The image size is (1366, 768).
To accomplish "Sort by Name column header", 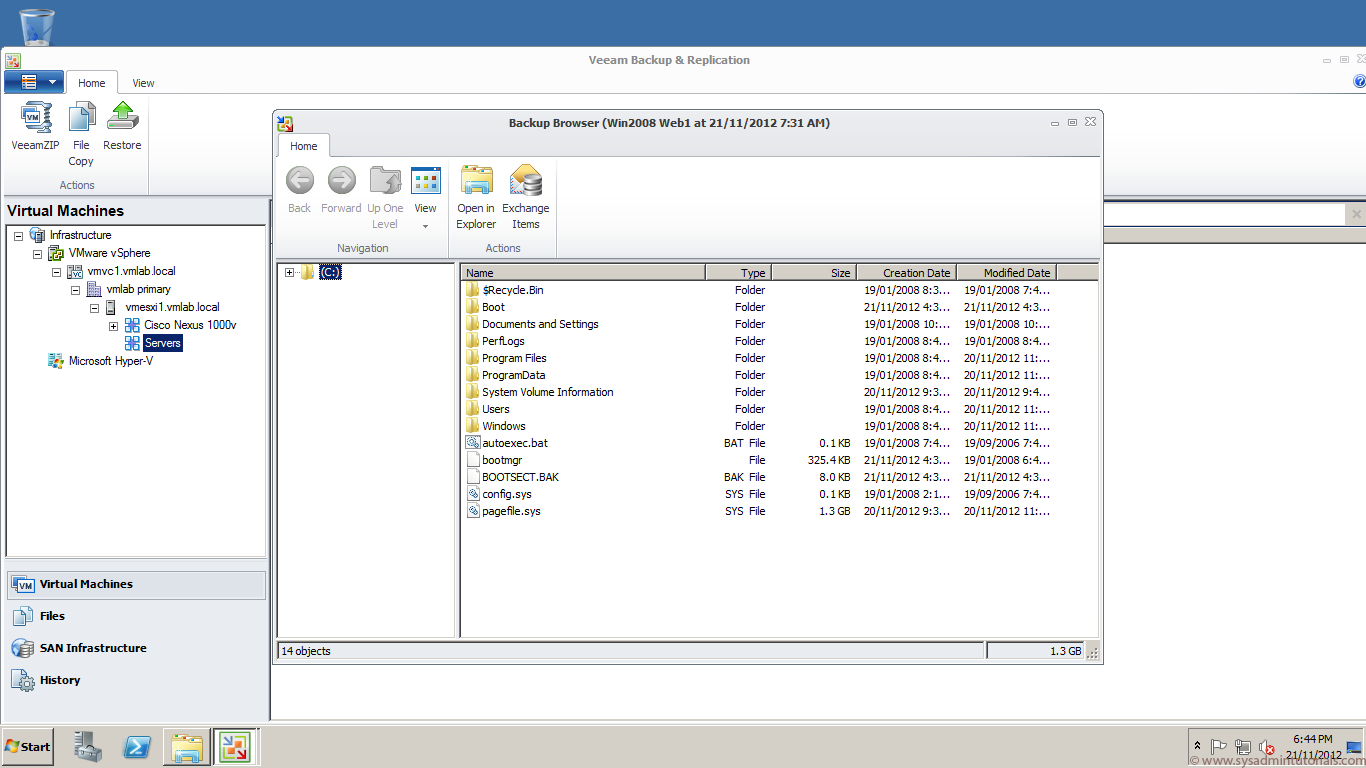I will coord(583,272).
